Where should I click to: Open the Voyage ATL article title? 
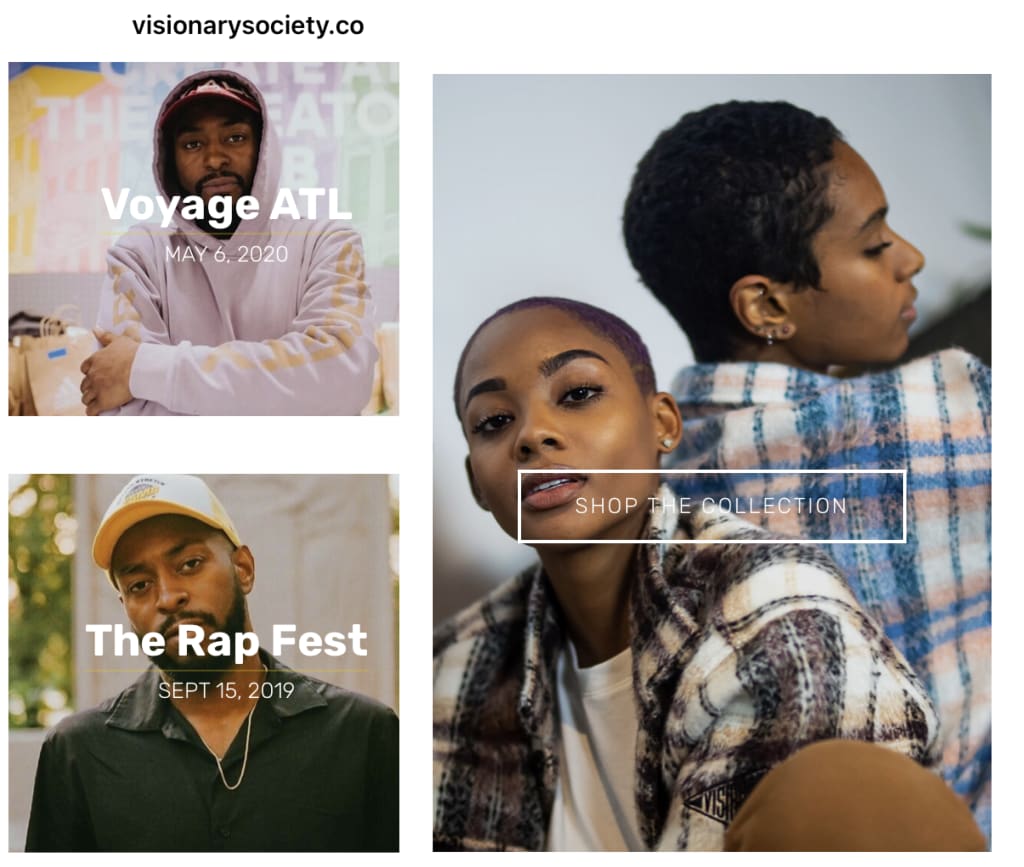pos(227,206)
